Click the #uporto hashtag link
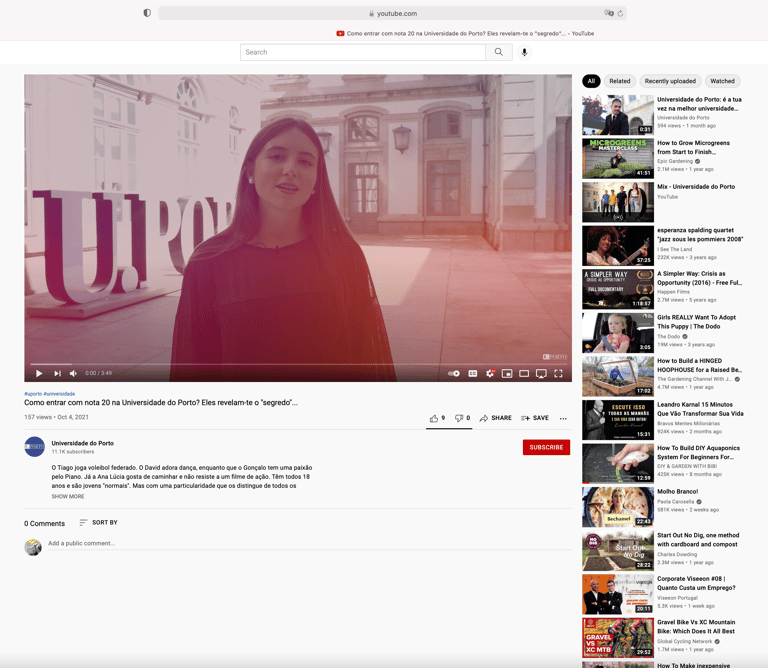Viewport: 768px width, 668px height. click(x=33, y=394)
